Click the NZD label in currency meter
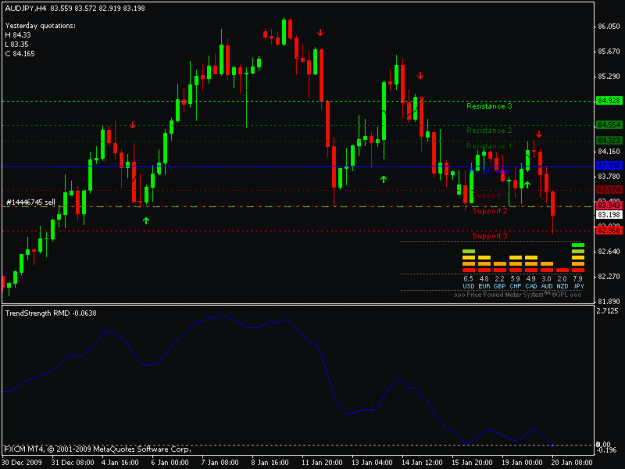Viewport: 625px width, 469px height. (x=562, y=286)
